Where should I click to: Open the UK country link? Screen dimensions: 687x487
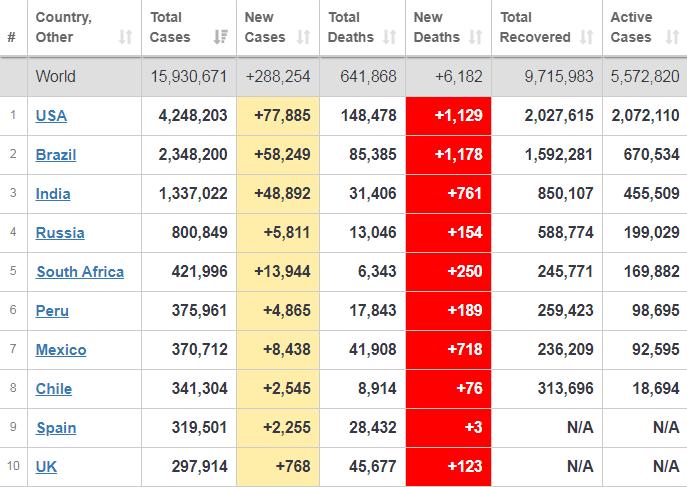46,467
